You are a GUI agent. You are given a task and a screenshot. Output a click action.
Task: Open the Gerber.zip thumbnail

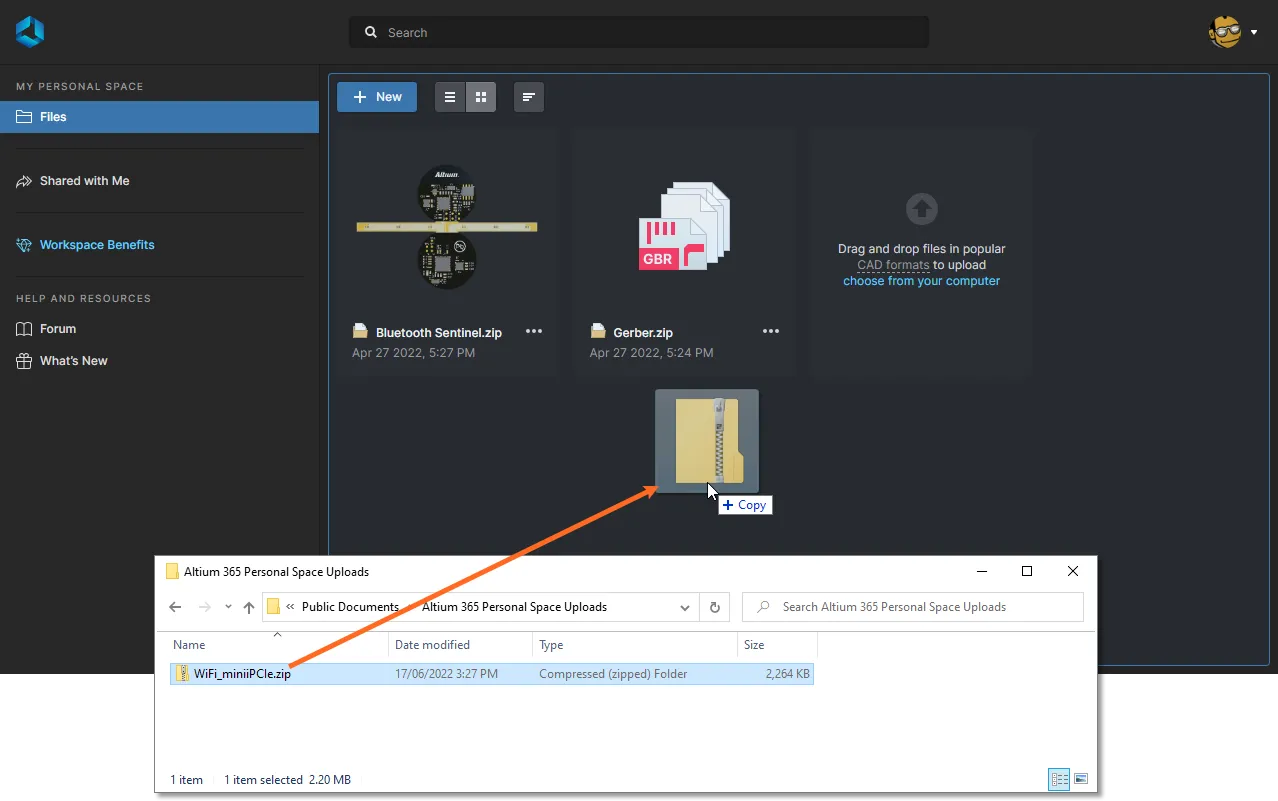pyautogui.click(x=684, y=227)
